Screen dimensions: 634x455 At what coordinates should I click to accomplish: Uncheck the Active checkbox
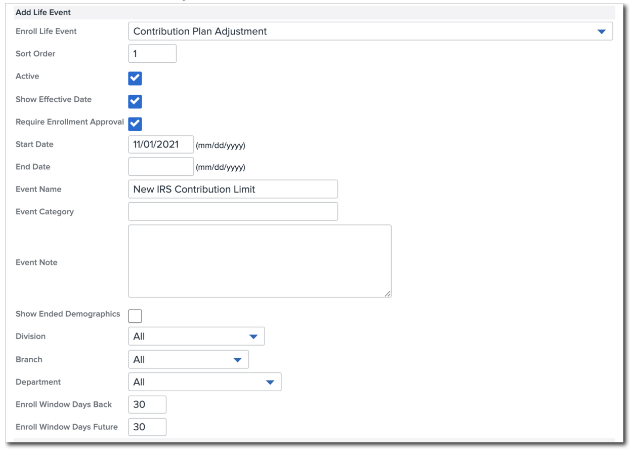(x=135, y=78)
